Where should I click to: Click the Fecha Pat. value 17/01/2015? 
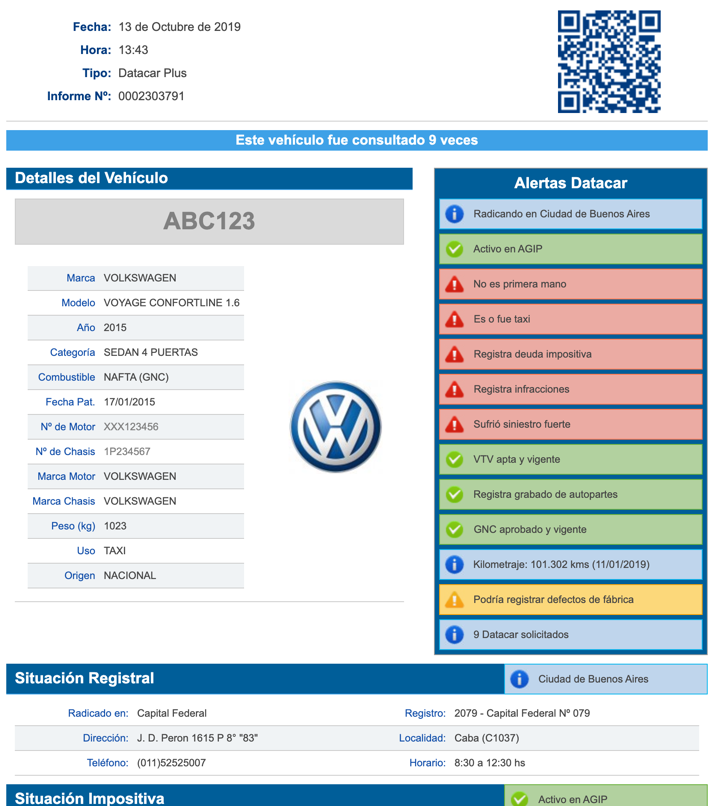click(130, 402)
